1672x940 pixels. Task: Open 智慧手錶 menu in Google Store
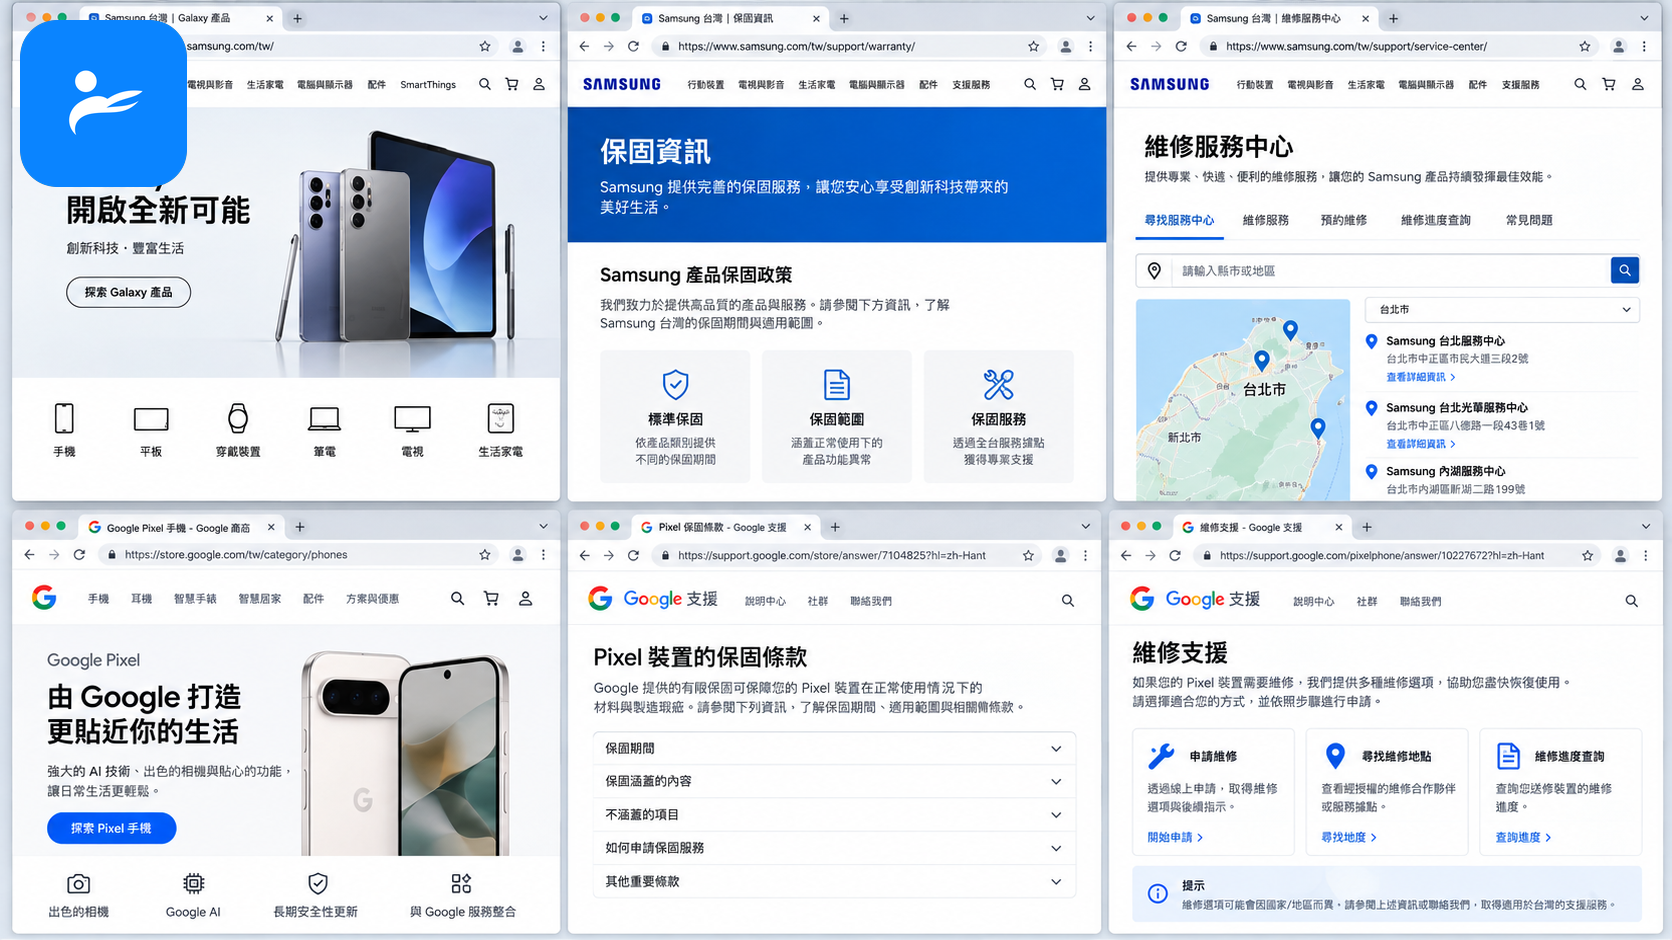tap(195, 599)
